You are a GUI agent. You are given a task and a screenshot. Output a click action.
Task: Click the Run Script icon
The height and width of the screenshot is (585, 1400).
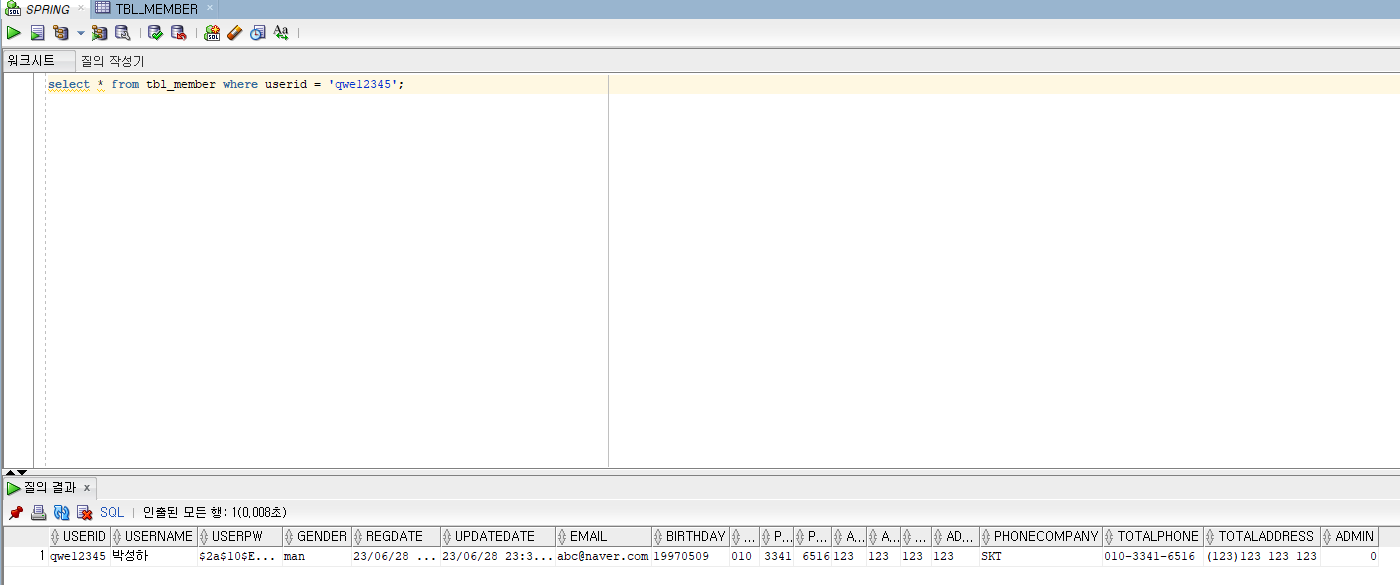[37, 33]
